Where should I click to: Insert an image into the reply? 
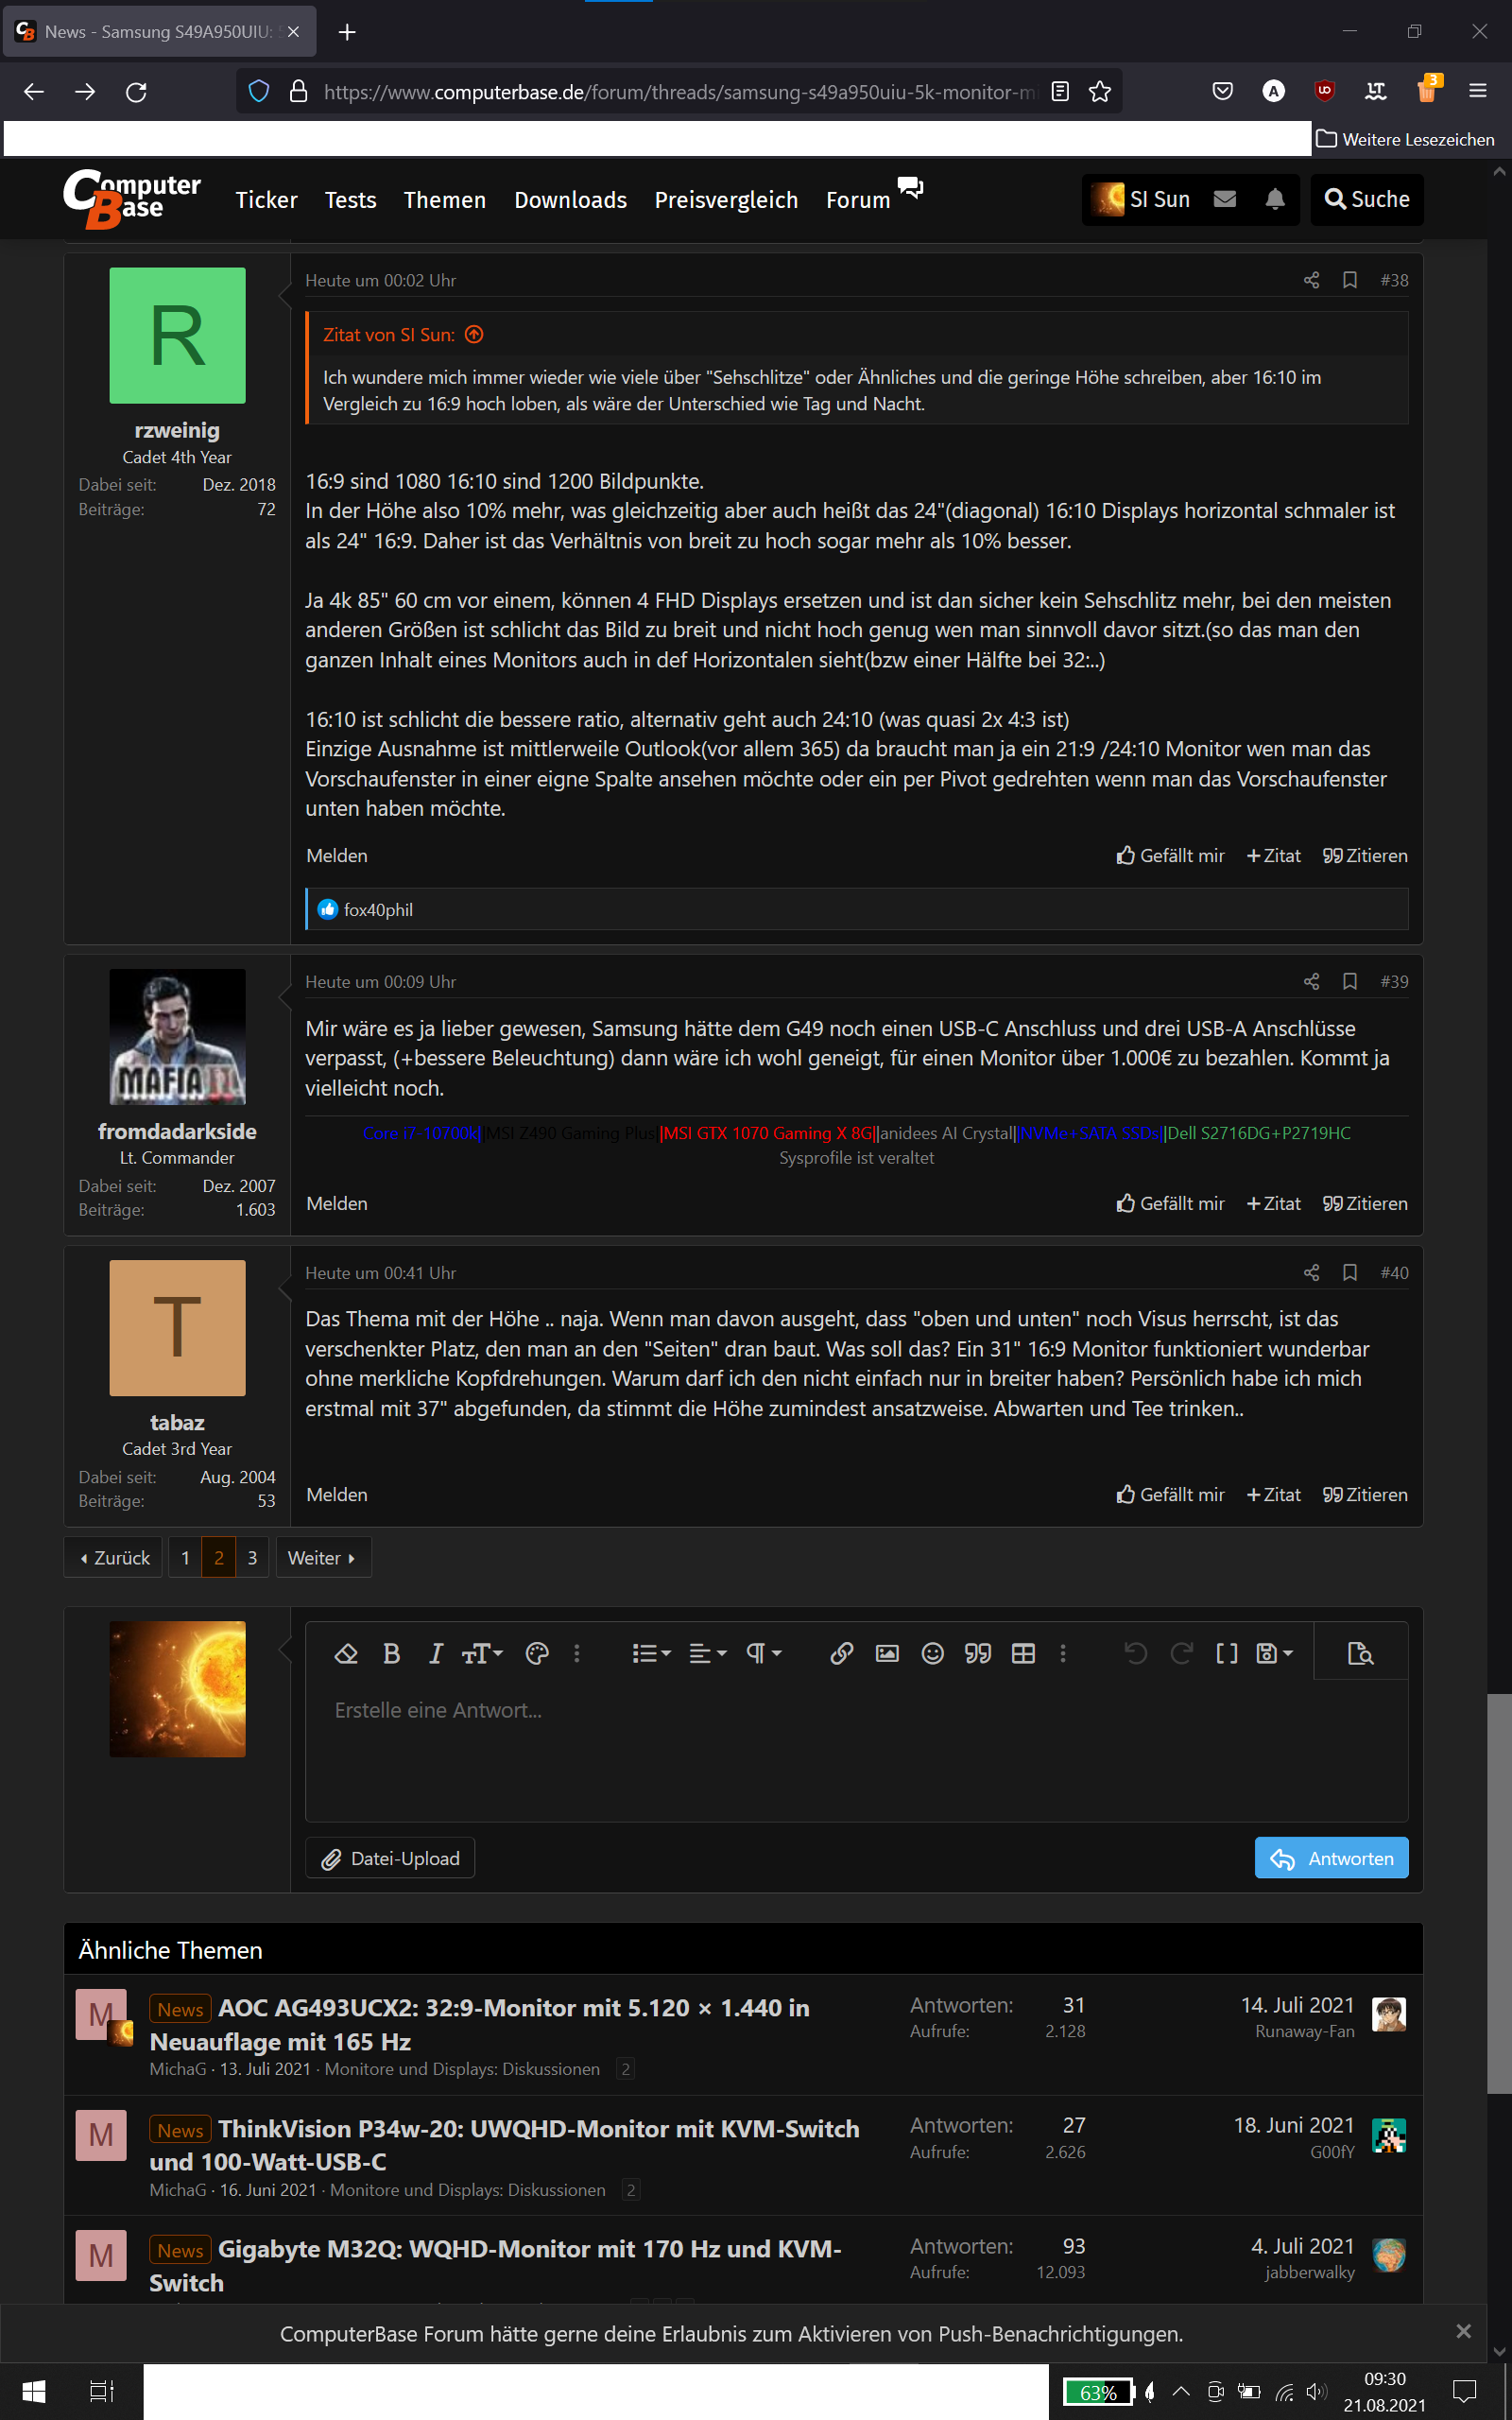pyautogui.click(x=887, y=1653)
